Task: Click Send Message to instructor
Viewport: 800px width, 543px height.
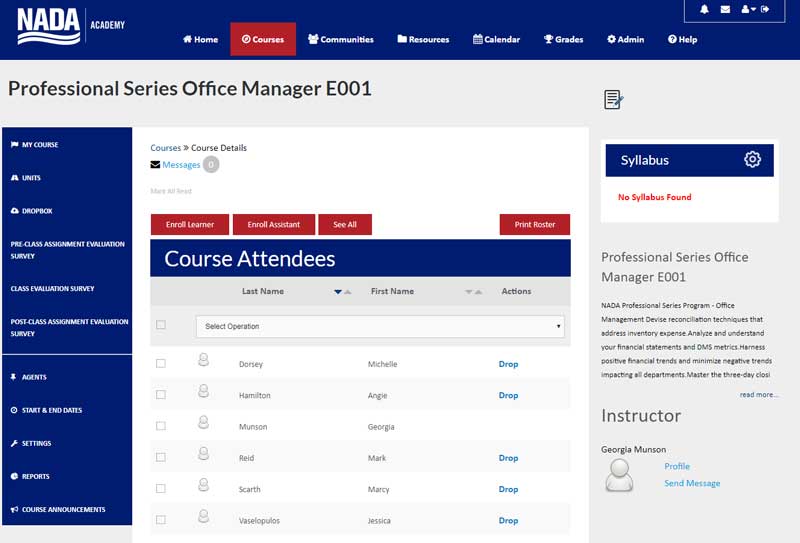Action: tap(692, 483)
